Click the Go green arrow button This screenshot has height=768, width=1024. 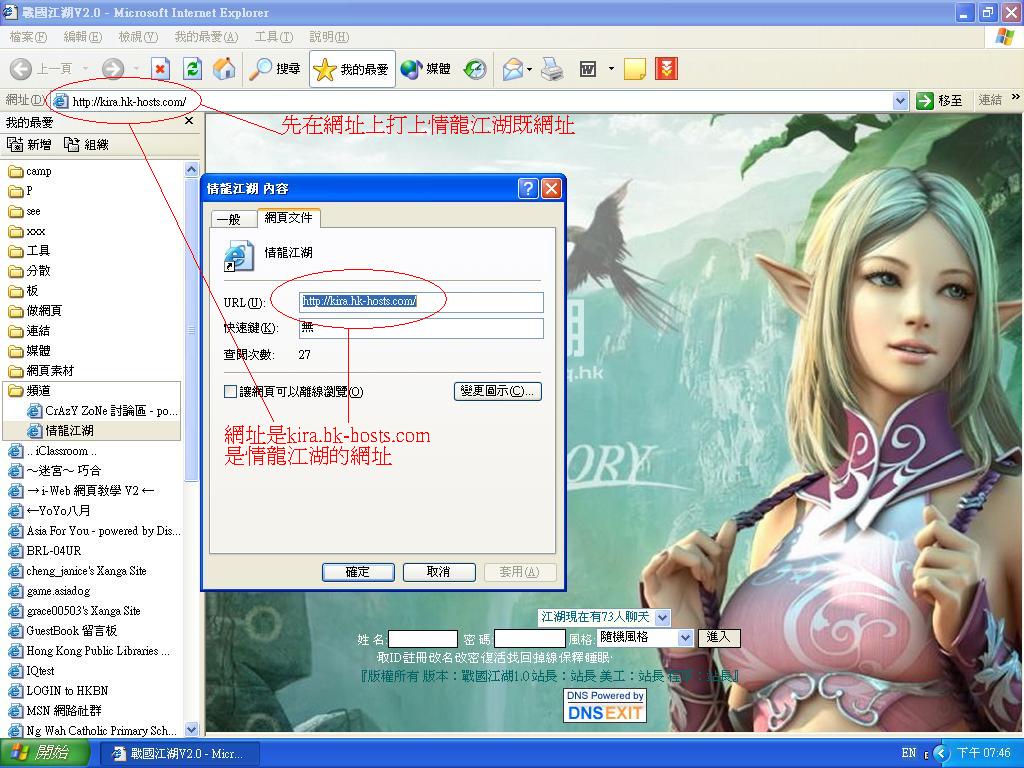click(924, 101)
